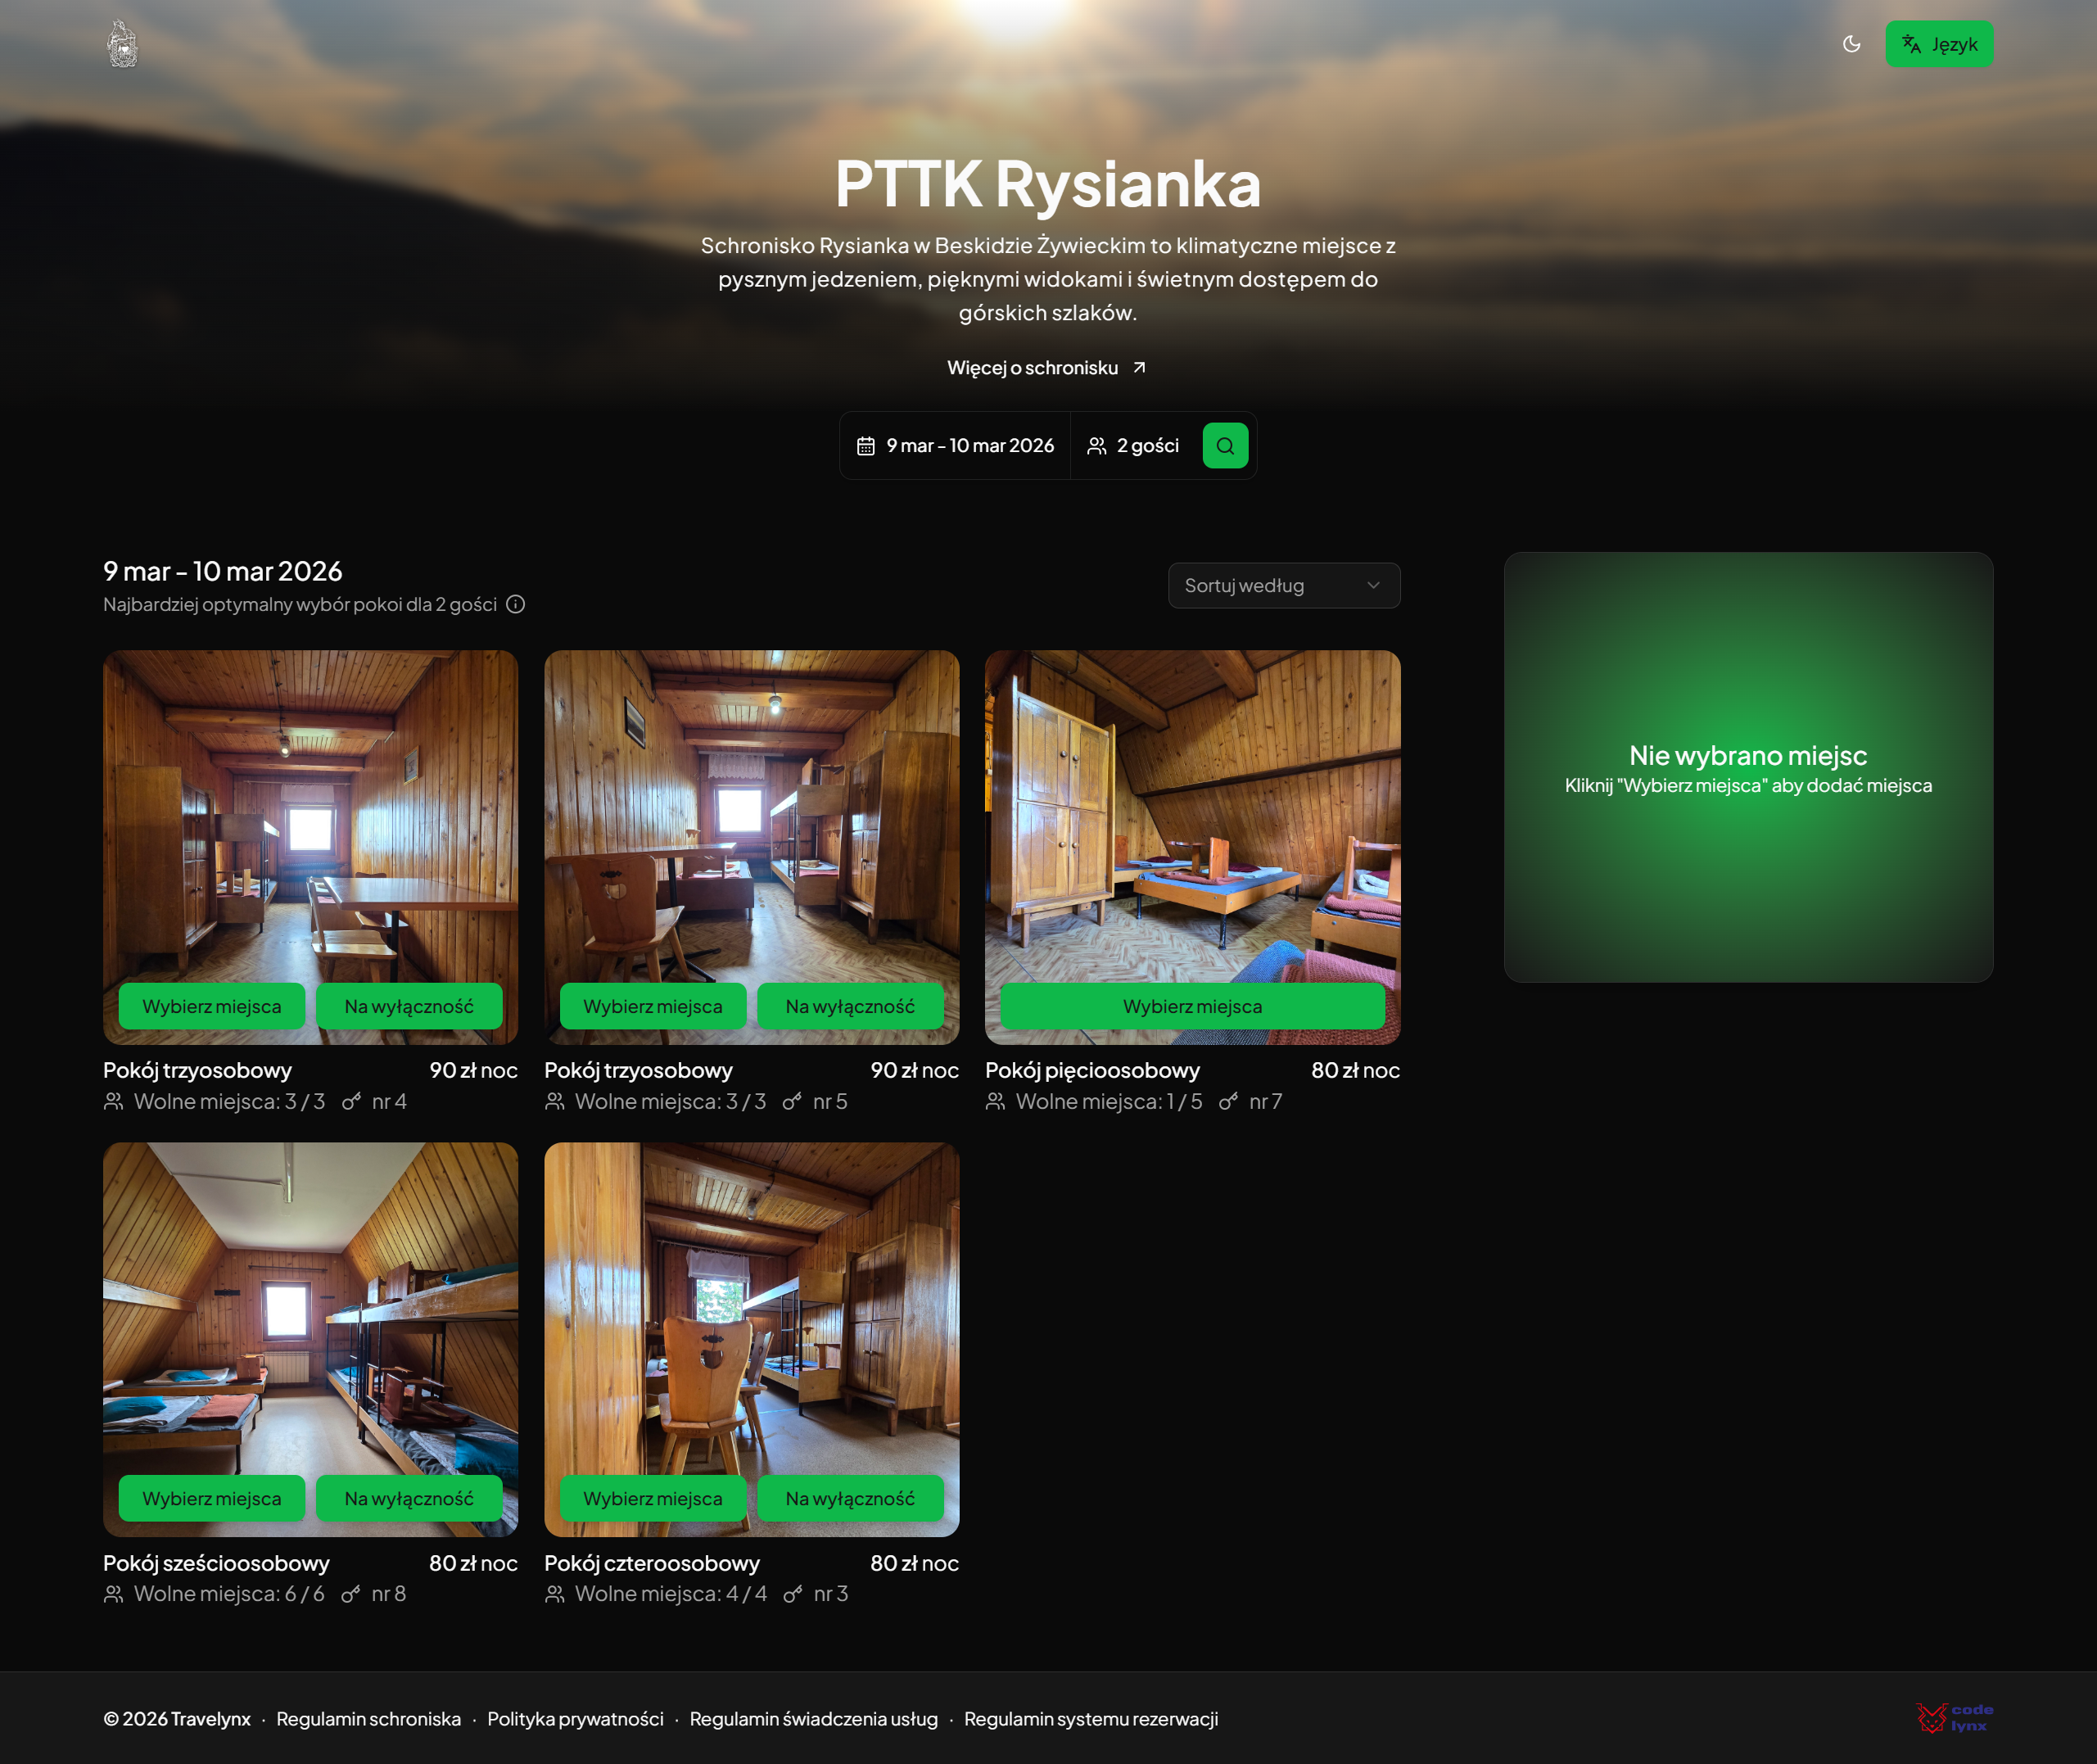
Task: Click Na wyłączność for Pokój sześcioosobowy
Action: tap(408, 1499)
